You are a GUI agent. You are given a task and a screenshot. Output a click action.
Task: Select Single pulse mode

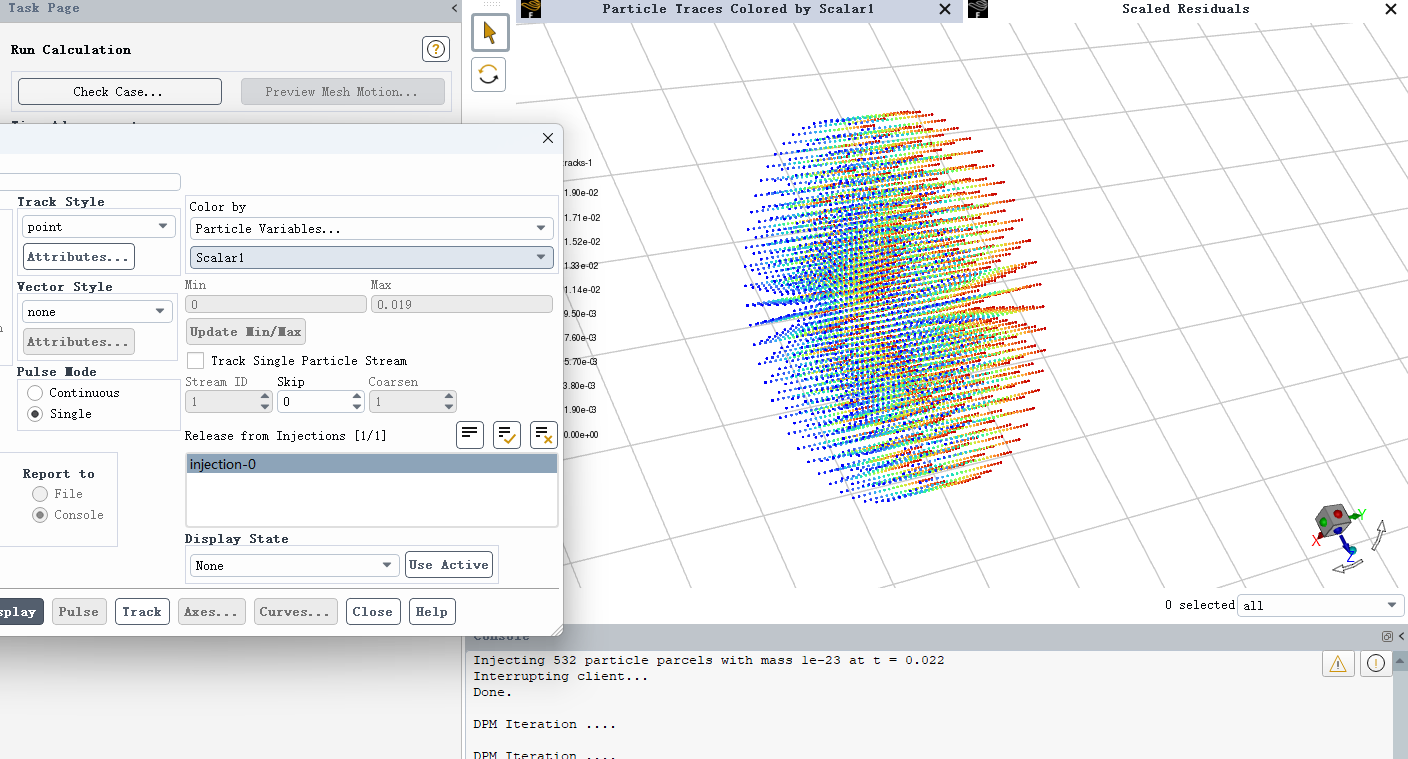35,414
